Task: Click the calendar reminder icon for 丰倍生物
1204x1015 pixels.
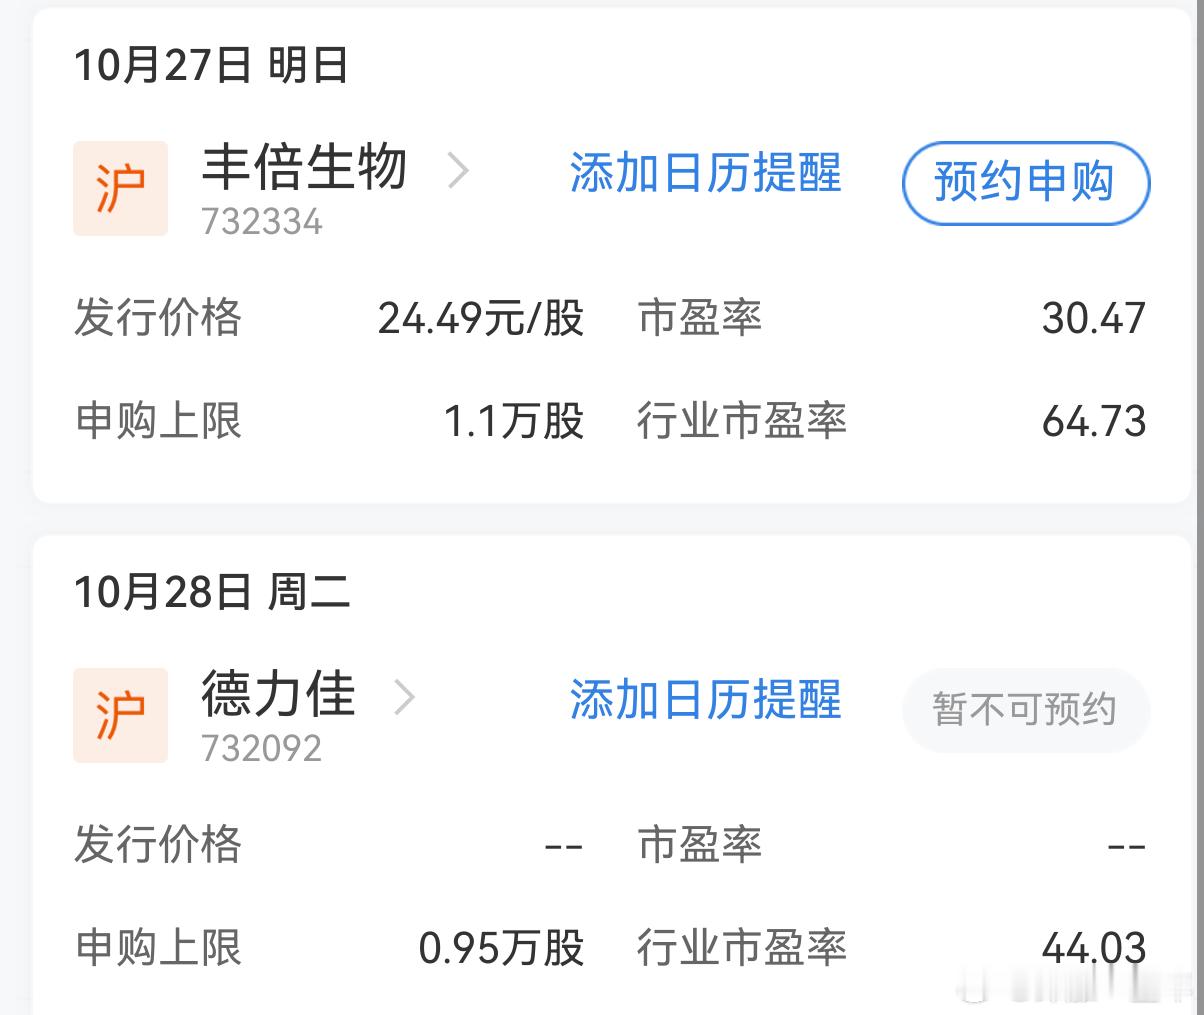Action: pos(705,174)
